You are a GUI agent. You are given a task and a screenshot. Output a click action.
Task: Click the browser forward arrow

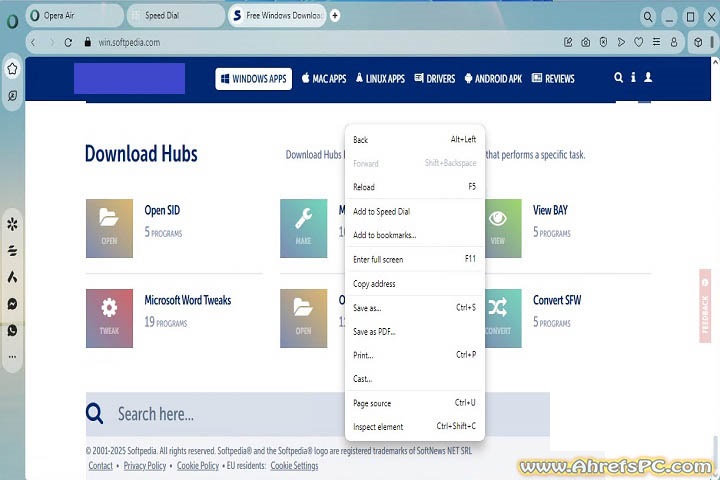(51, 42)
